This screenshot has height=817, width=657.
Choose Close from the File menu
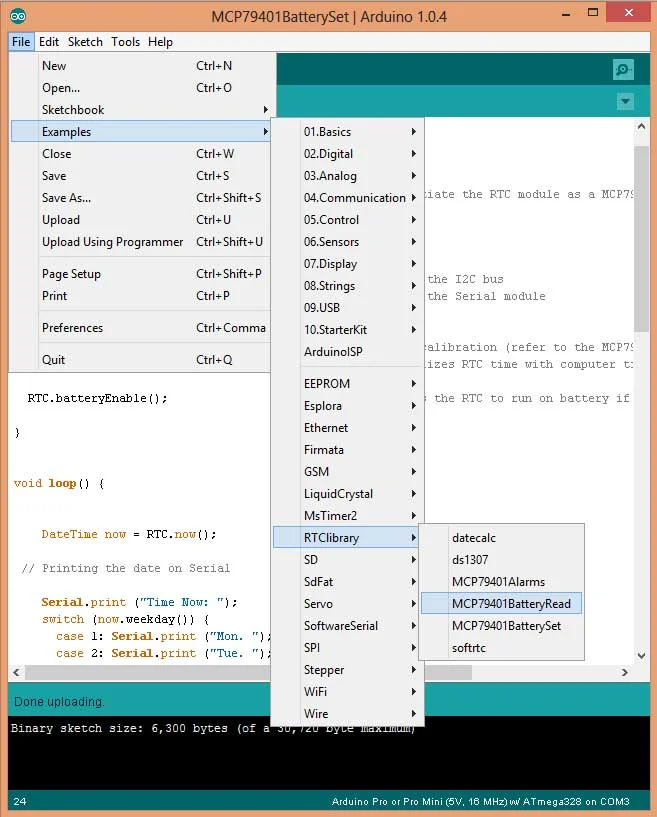point(141,154)
